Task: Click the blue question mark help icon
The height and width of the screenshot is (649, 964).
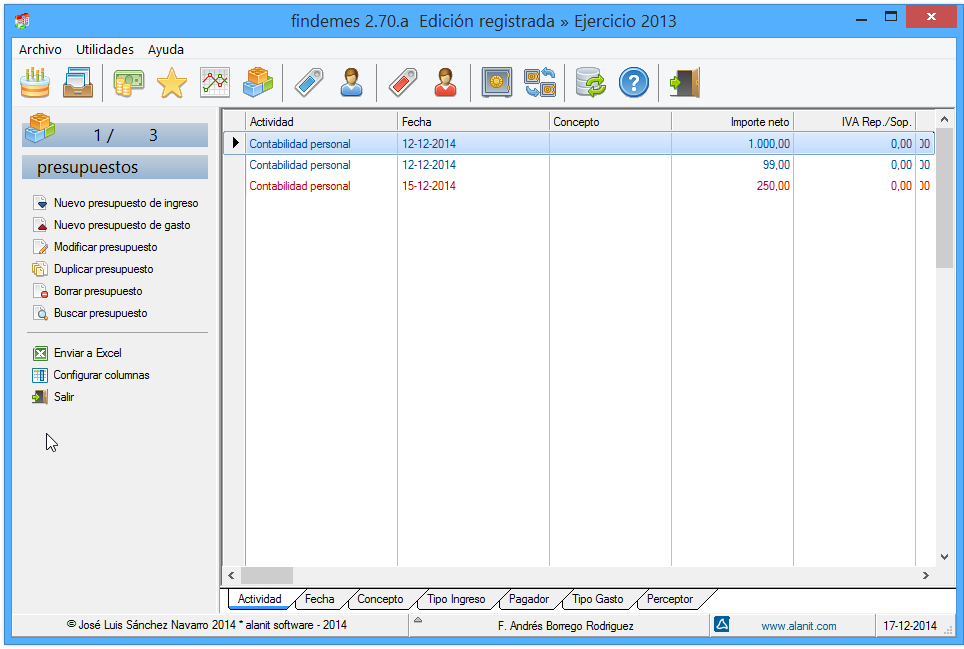Action: coord(634,82)
